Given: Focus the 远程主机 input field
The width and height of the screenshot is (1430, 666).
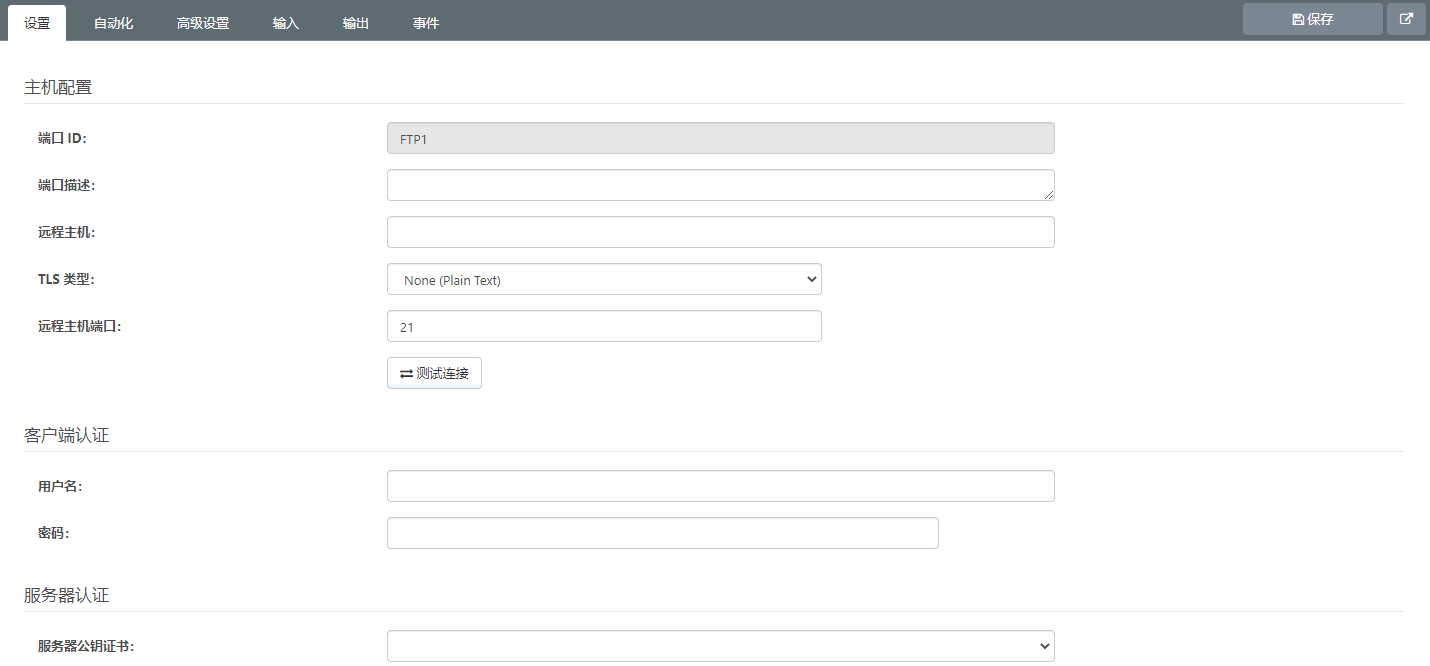Looking at the screenshot, I should (x=720, y=232).
